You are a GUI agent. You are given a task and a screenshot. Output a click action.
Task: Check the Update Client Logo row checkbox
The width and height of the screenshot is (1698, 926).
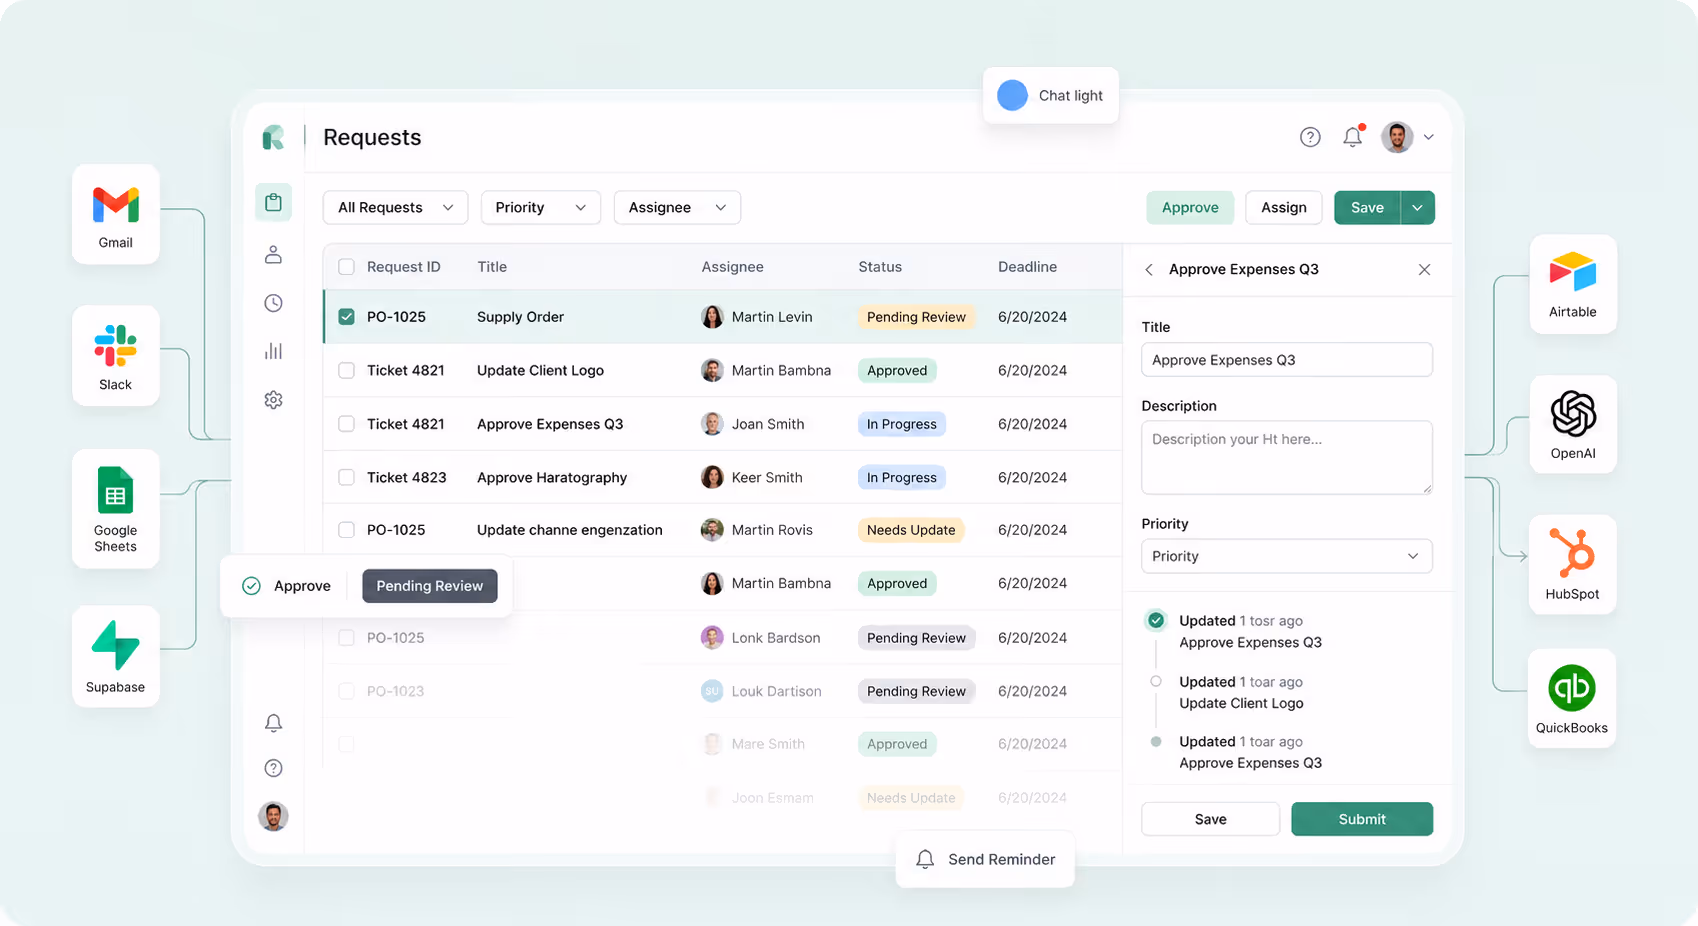[x=346, y=370]
